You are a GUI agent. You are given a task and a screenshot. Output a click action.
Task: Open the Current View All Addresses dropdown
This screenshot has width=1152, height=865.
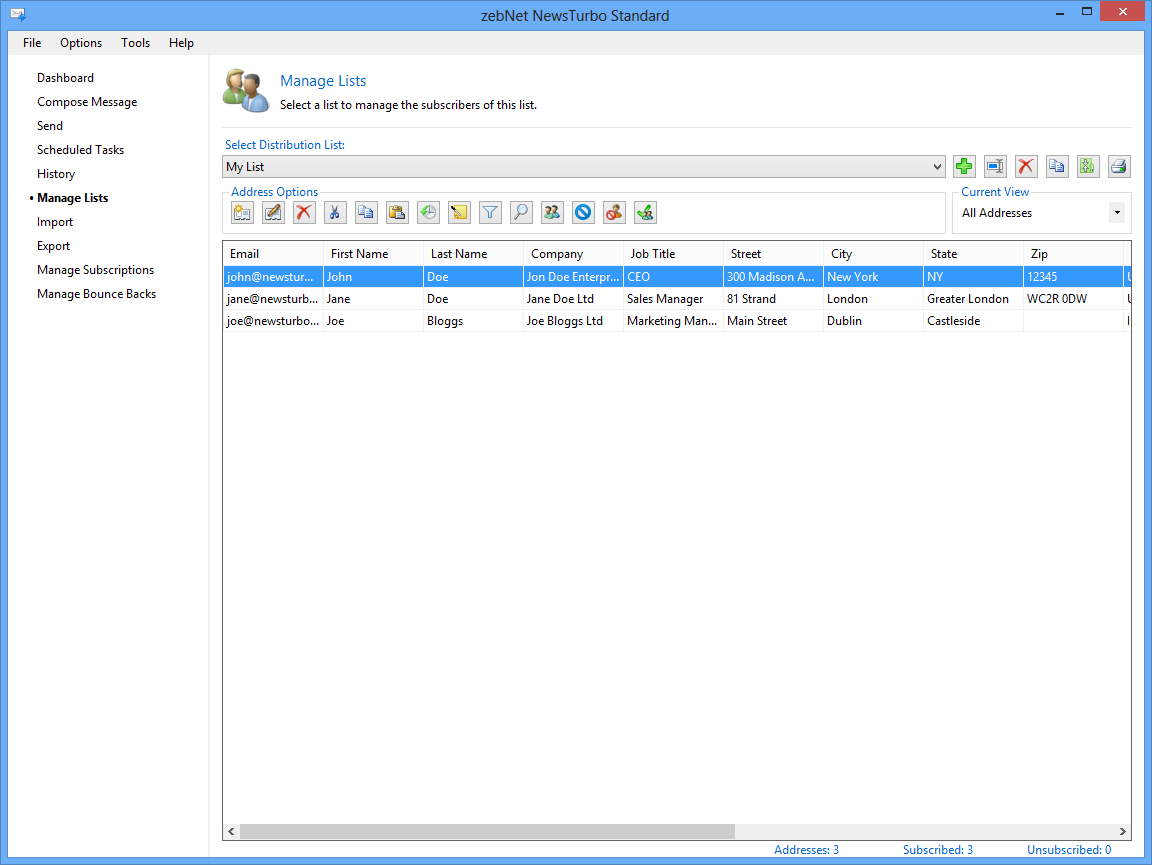[x=1116, y=213]
